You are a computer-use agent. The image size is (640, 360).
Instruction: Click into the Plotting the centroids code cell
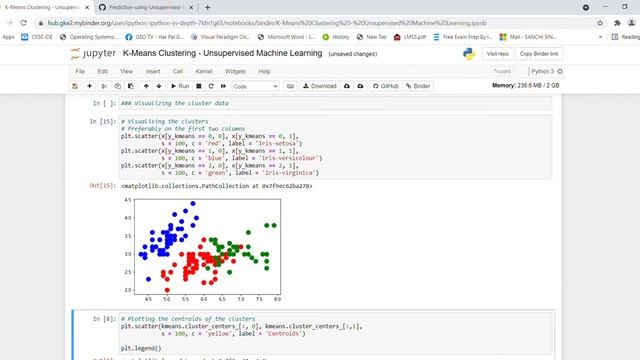tap(335, 333)
